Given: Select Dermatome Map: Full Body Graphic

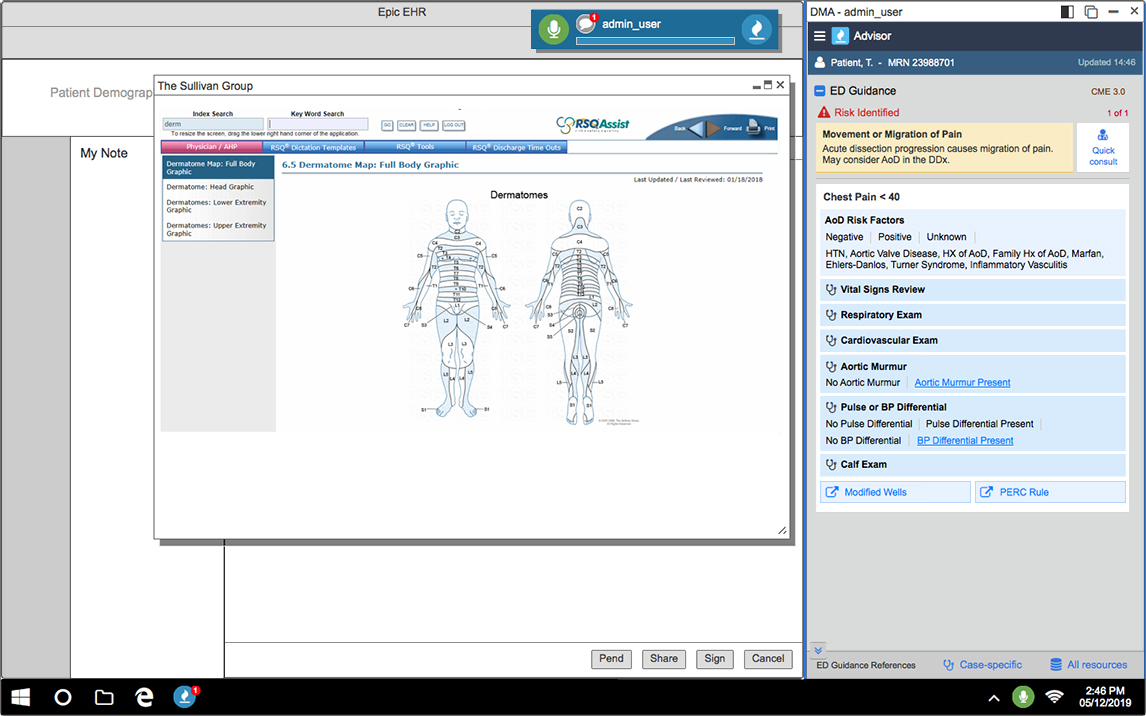Looking at the screenshot, I should pos(218,168).
